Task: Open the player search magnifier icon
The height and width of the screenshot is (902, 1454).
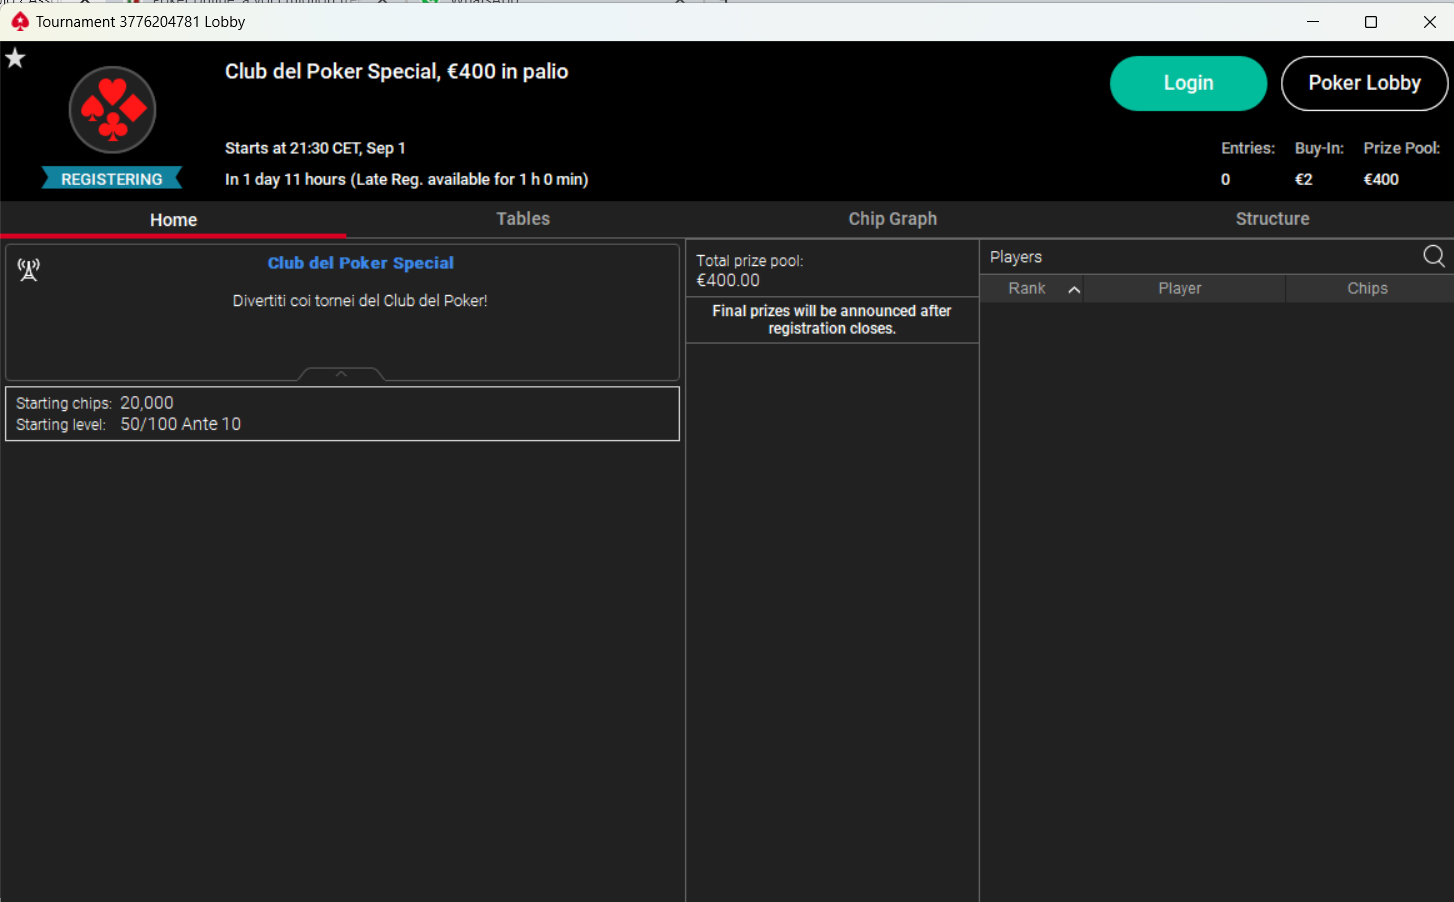Action: pos(1433,257)
